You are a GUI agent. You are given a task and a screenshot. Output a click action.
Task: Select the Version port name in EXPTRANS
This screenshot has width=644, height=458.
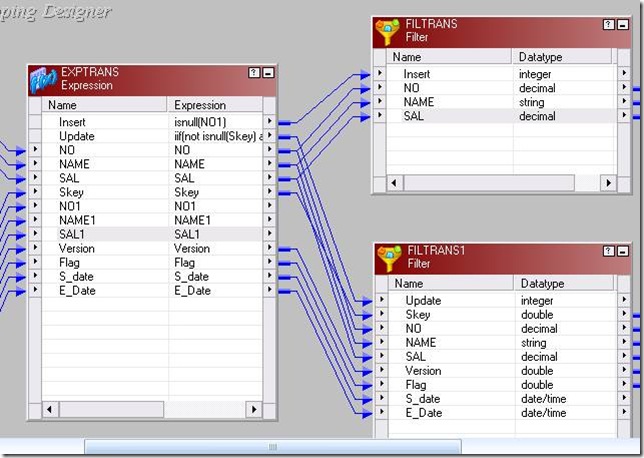pos(77,248)
